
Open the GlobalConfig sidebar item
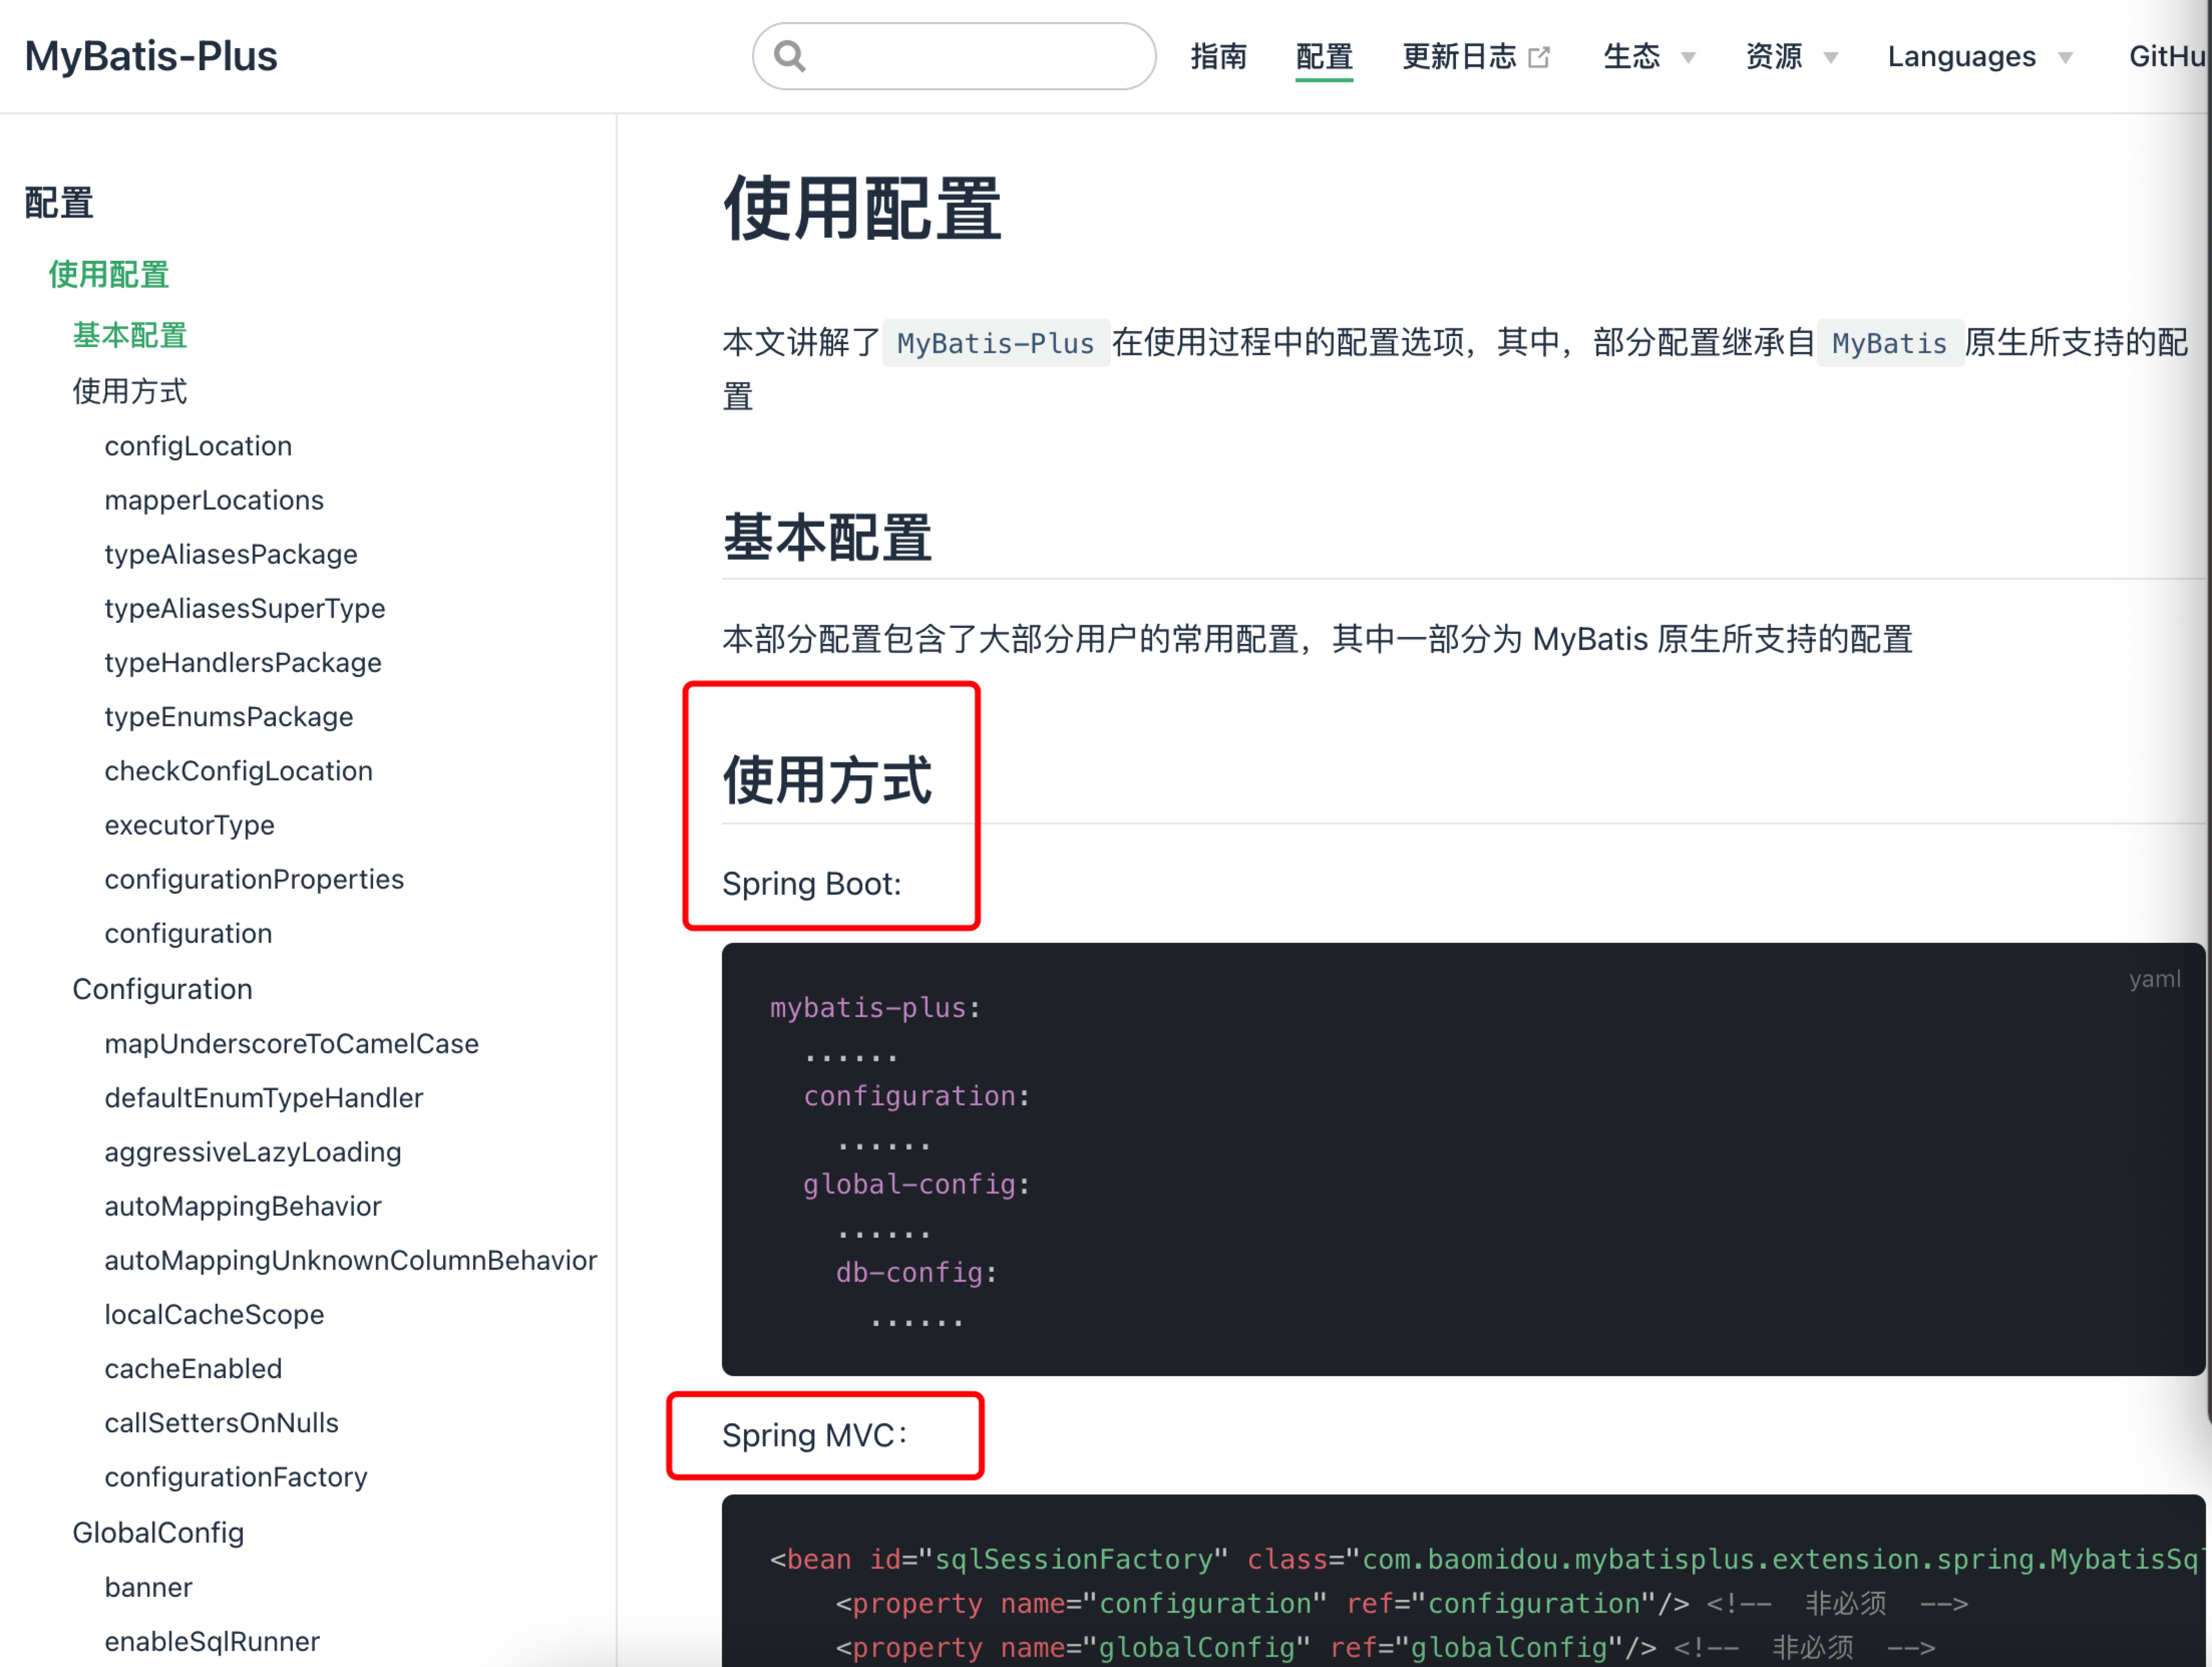(157, 1532)
